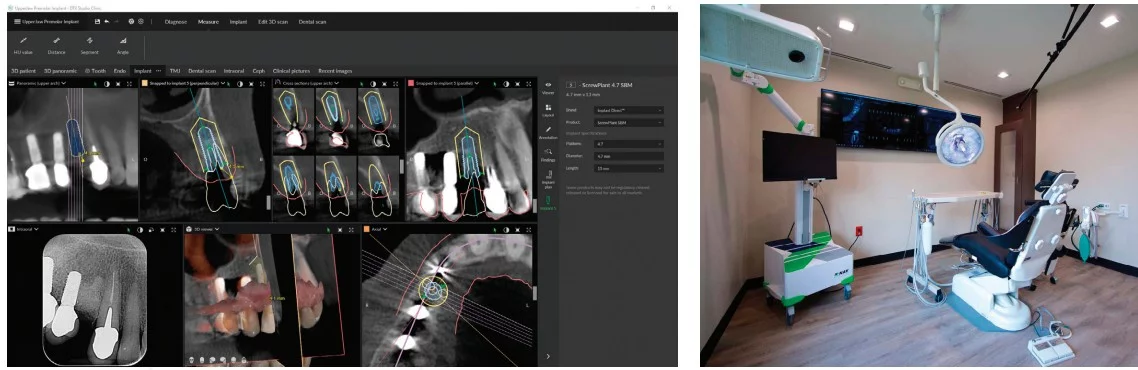Show the Layout options panel

[548, 110]
